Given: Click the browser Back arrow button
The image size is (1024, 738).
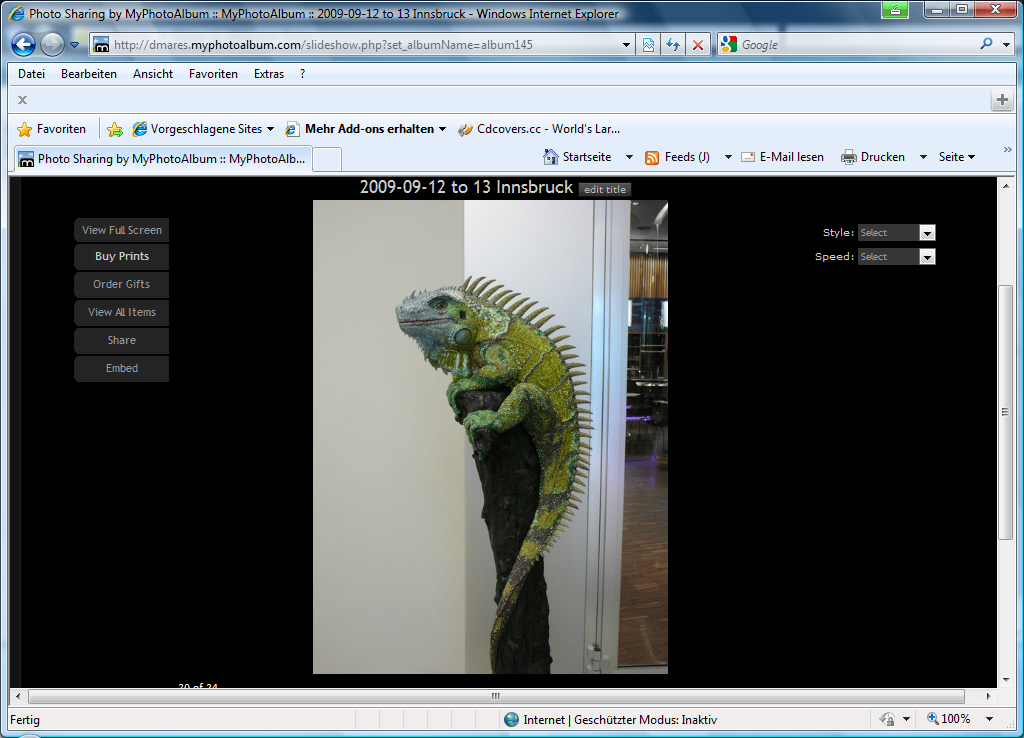Looking at the screenshot, I should click(x=23, y=45).
